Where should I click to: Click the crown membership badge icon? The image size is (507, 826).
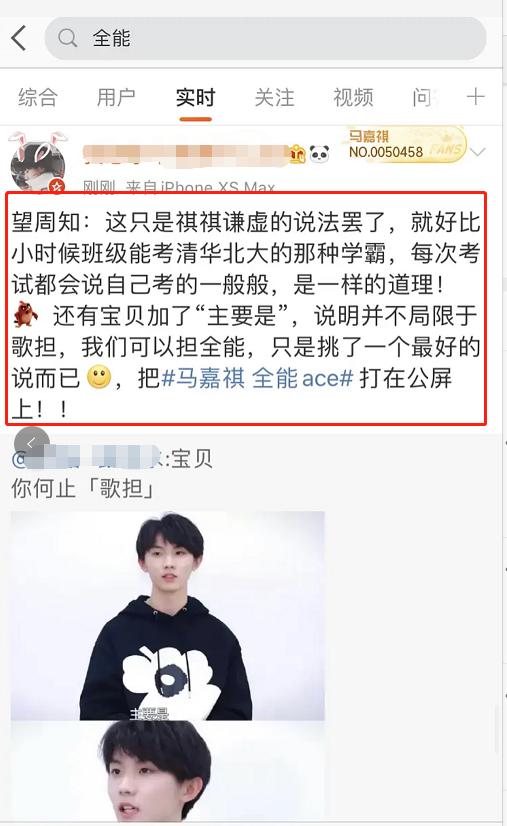(x=298, y=153)
